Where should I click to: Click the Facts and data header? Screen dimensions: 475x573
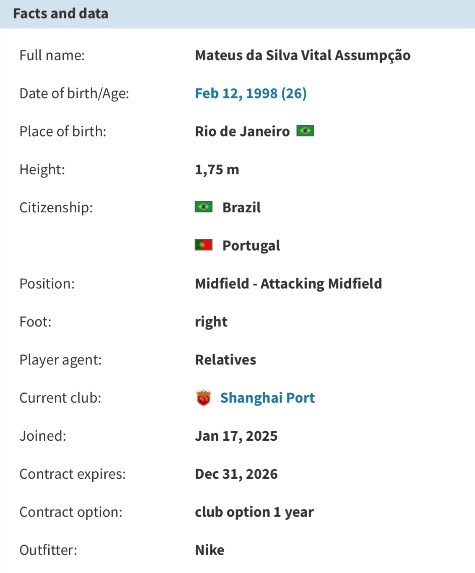[61, 14]
